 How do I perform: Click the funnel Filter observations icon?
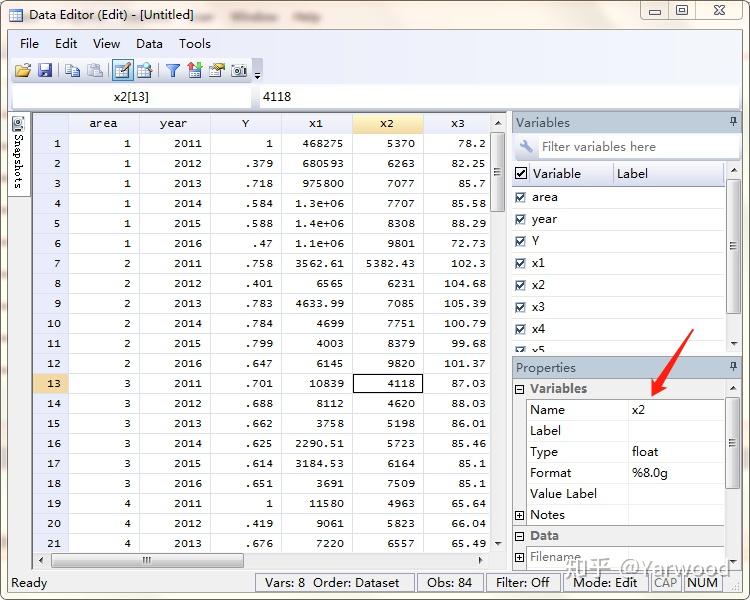pyautogui.click(x=172, y=70)
